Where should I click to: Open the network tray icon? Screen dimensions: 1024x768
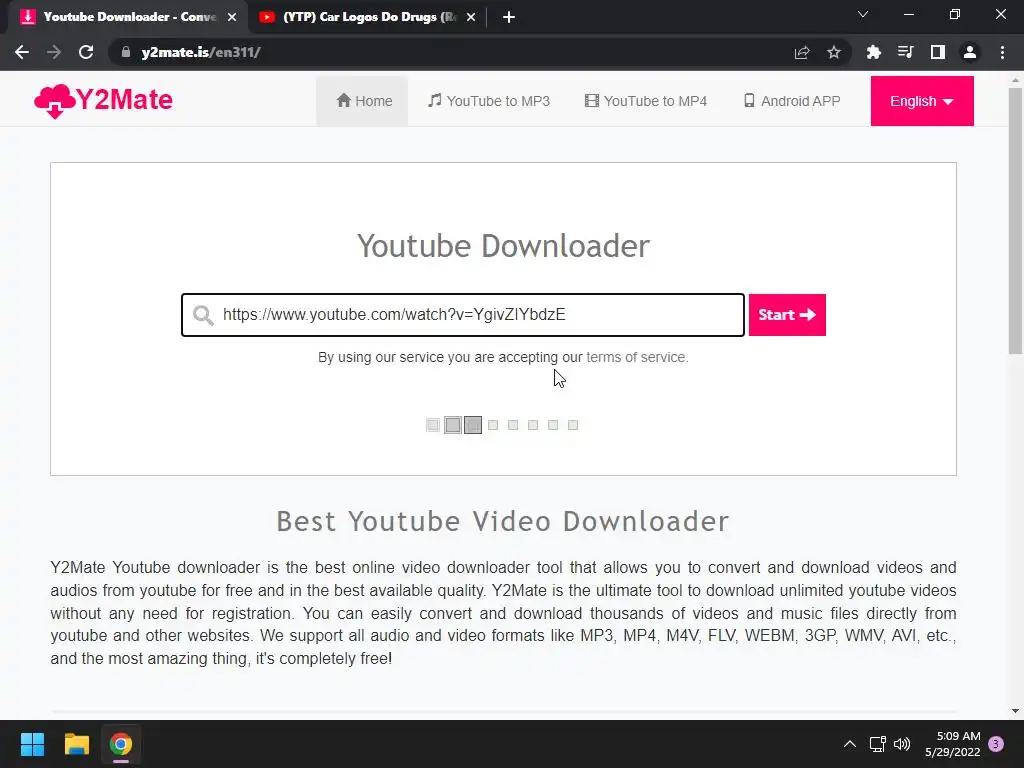(x=877, y=744)
